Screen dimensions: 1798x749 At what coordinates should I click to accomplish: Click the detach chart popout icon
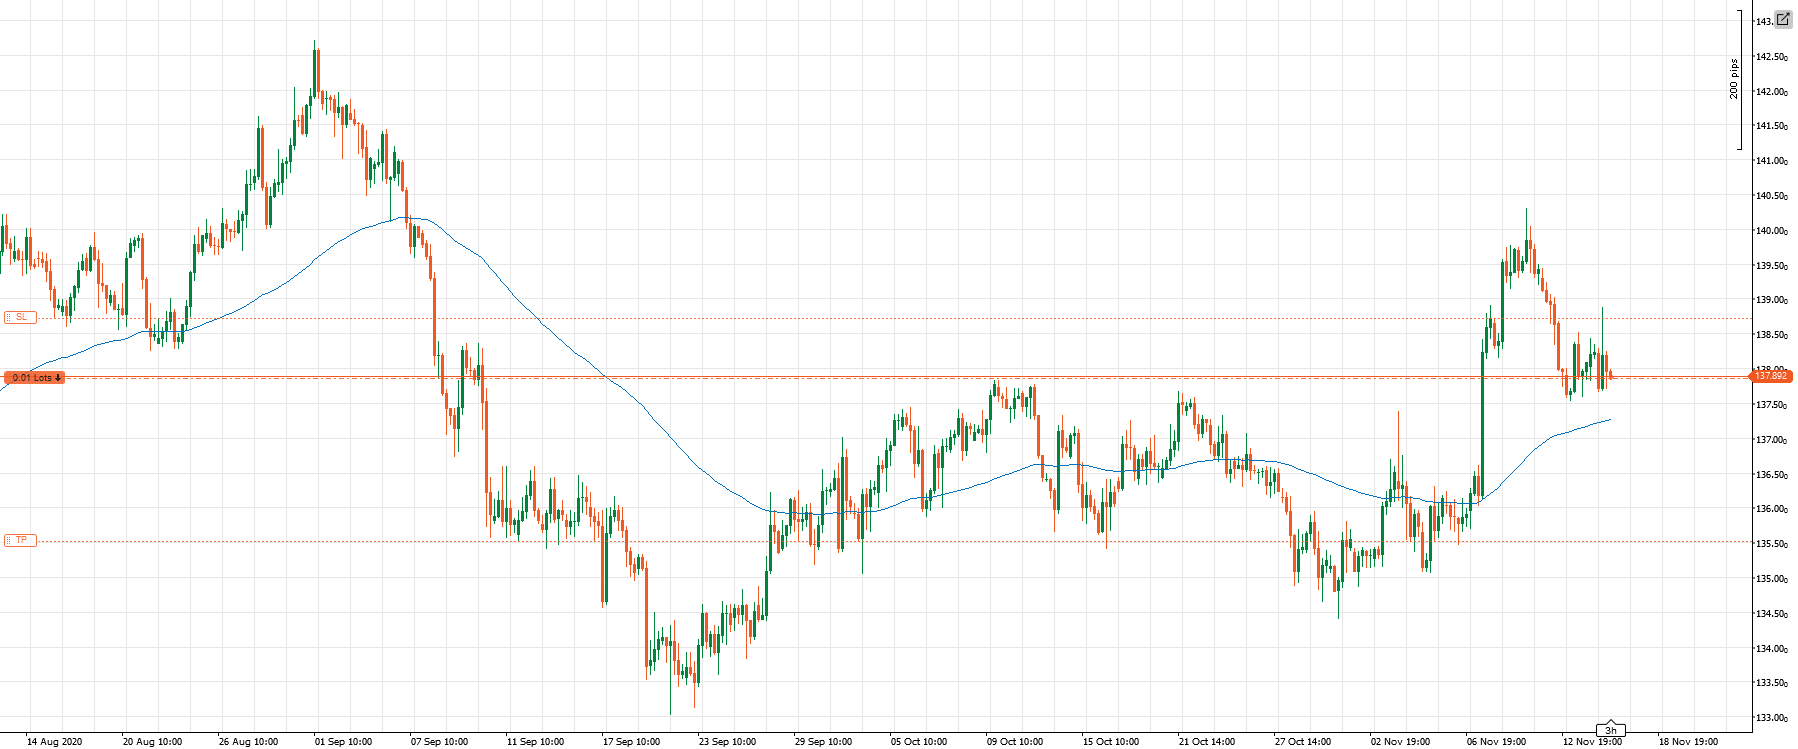(1783, 19)
